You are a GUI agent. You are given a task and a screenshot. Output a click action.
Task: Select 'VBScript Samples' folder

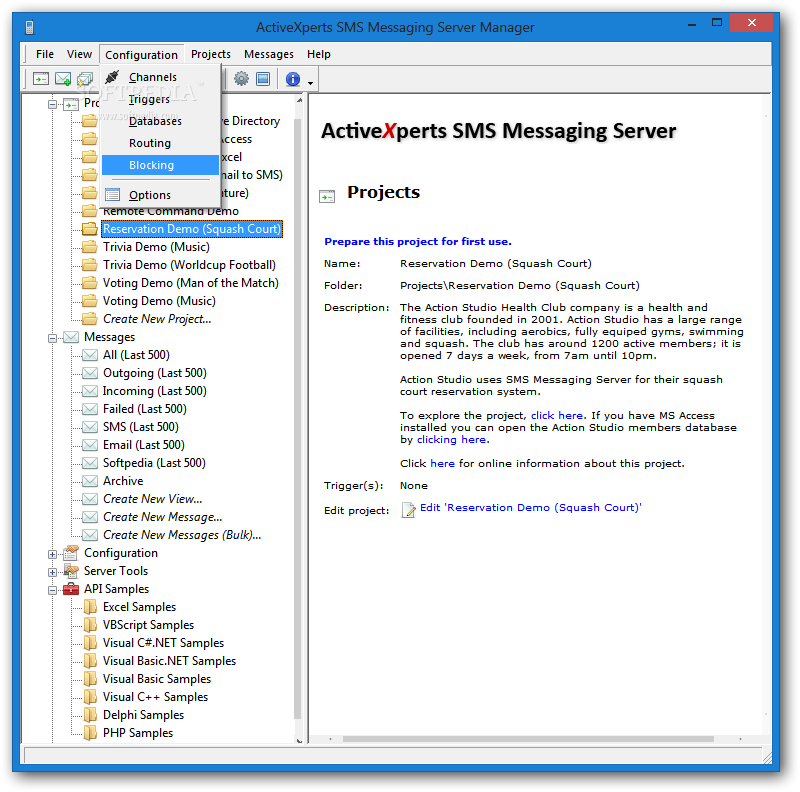(148, 625)
